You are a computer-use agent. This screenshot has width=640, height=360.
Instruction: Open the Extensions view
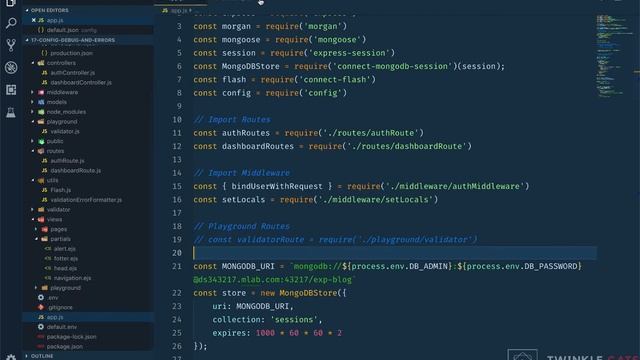tap(11, 90)
